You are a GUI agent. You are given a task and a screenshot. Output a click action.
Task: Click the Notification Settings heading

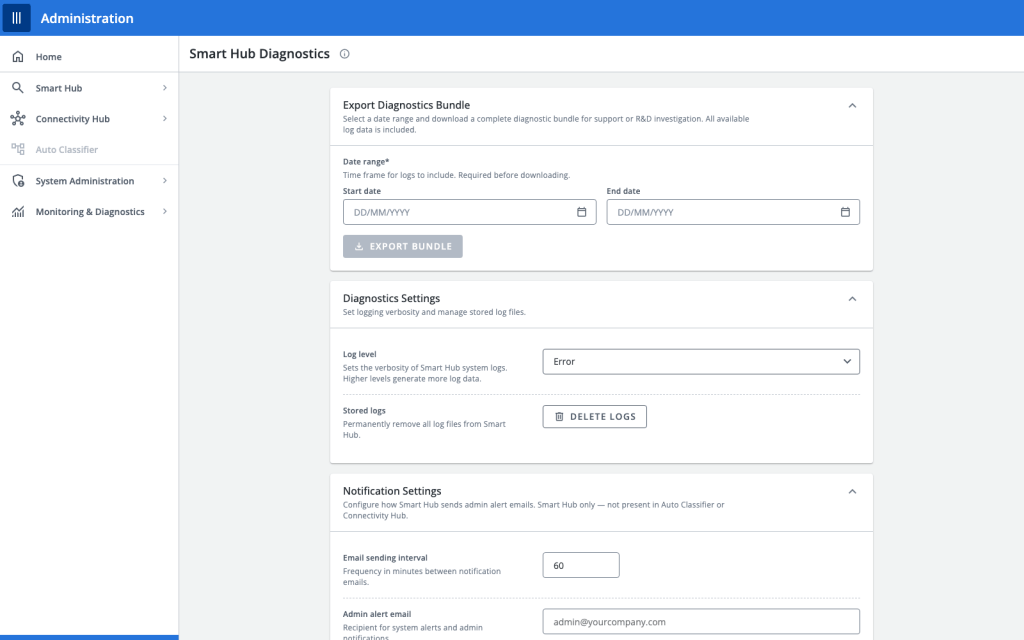(392, 491)
